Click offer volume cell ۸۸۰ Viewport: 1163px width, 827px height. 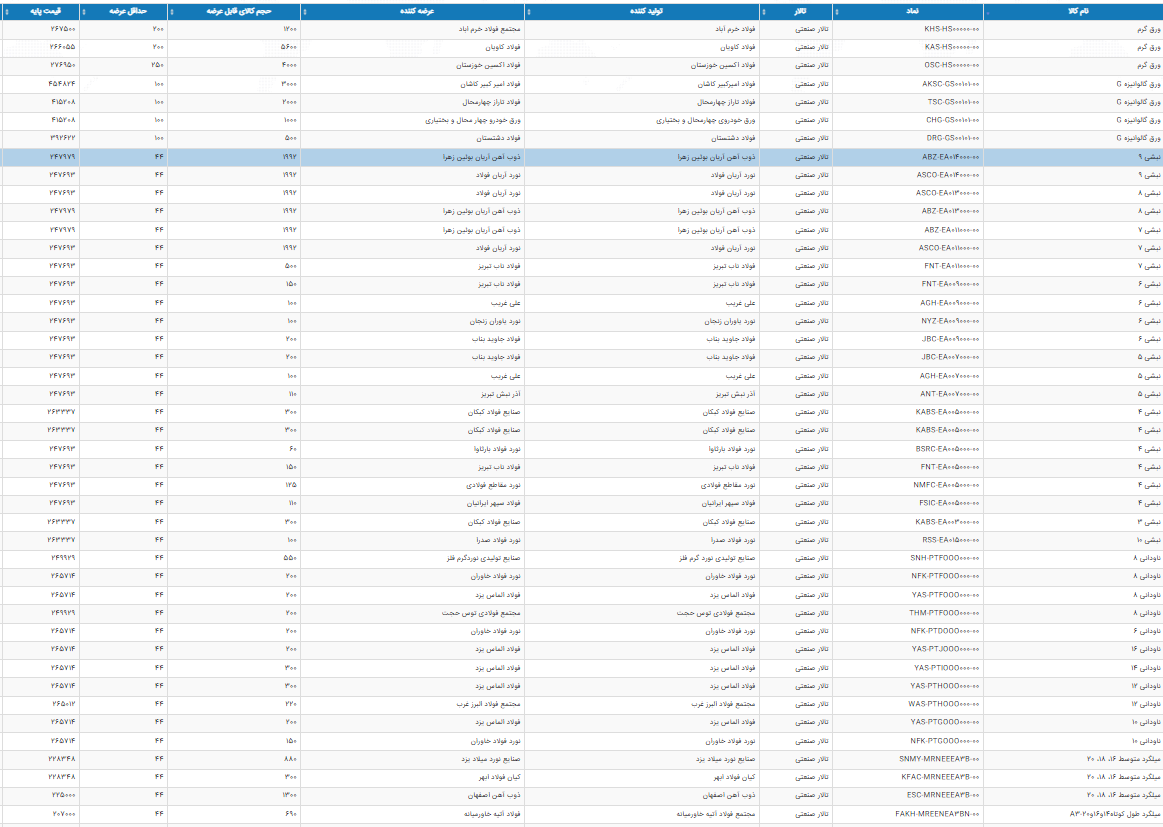(234, 759)
